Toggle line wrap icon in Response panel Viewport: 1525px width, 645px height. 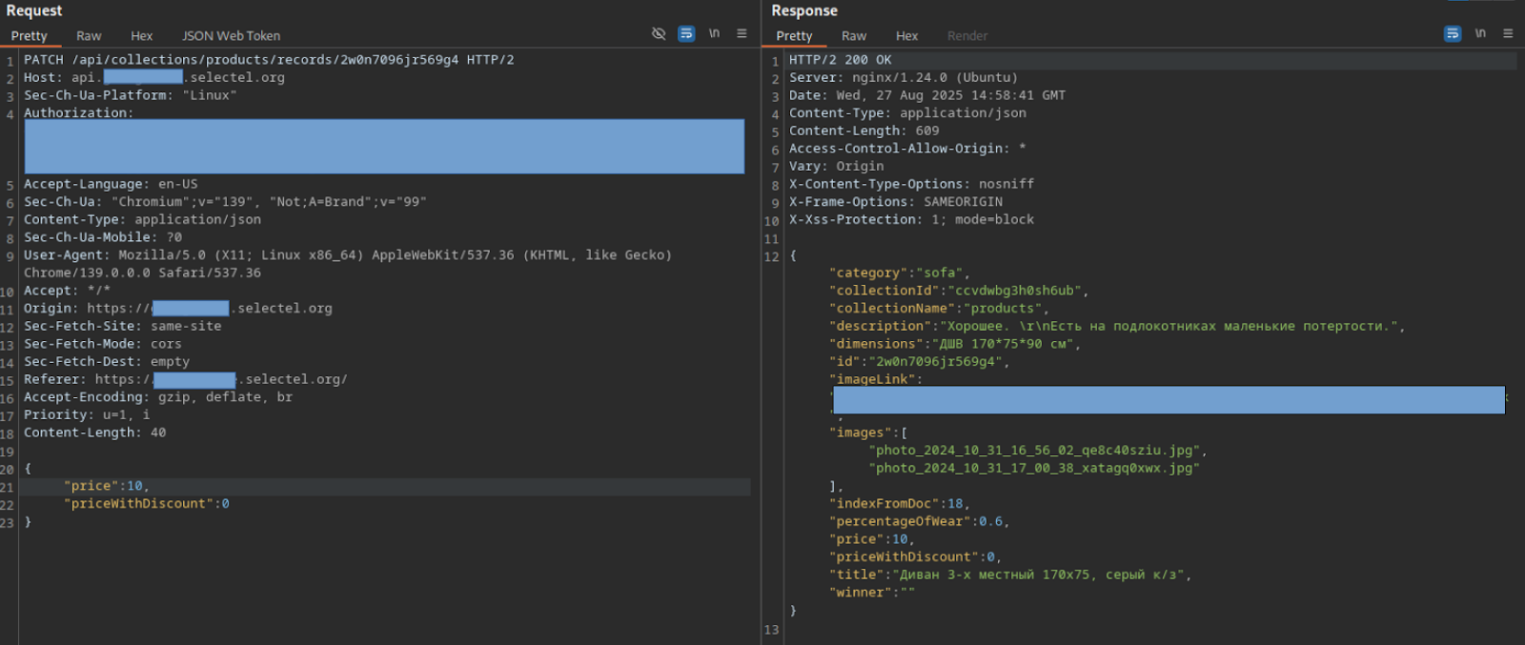tap(1452, 34)
